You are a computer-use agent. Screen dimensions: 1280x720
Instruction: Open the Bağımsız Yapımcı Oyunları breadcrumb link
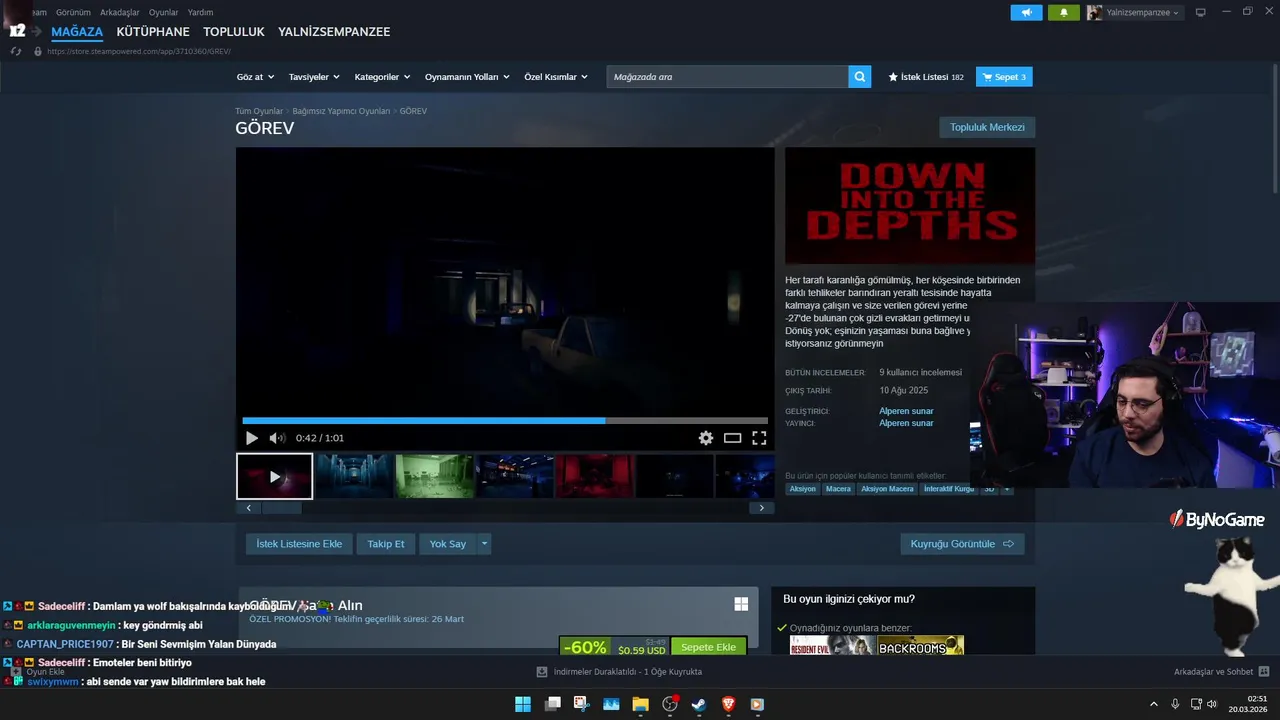click(341, 111)
